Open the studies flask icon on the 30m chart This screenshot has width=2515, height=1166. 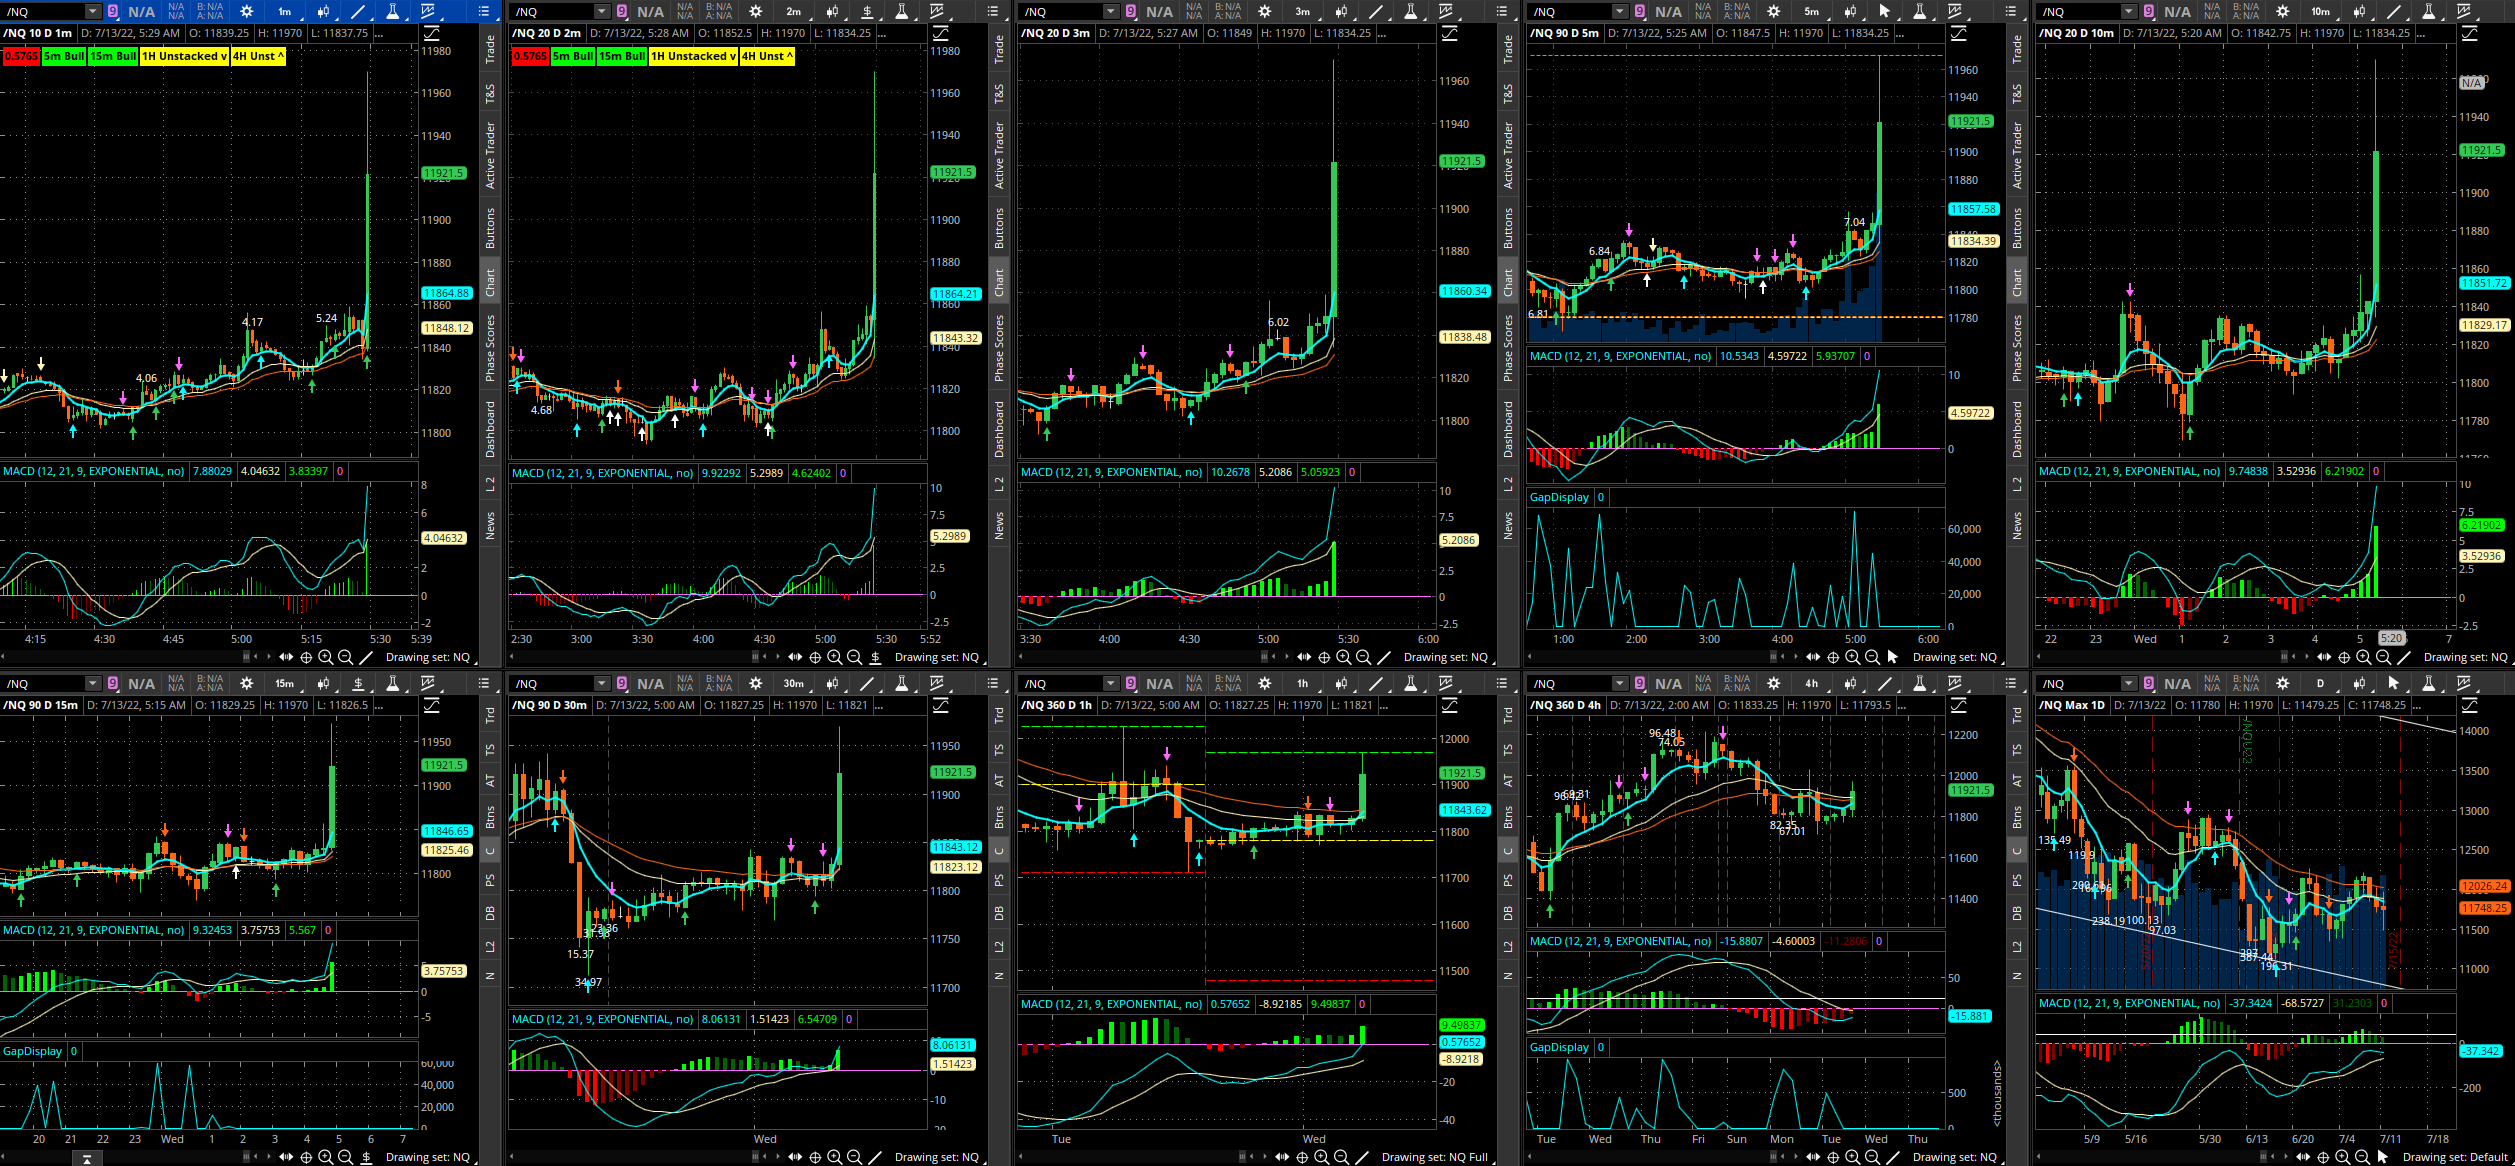pyautogui.click(x=902, y=684)
